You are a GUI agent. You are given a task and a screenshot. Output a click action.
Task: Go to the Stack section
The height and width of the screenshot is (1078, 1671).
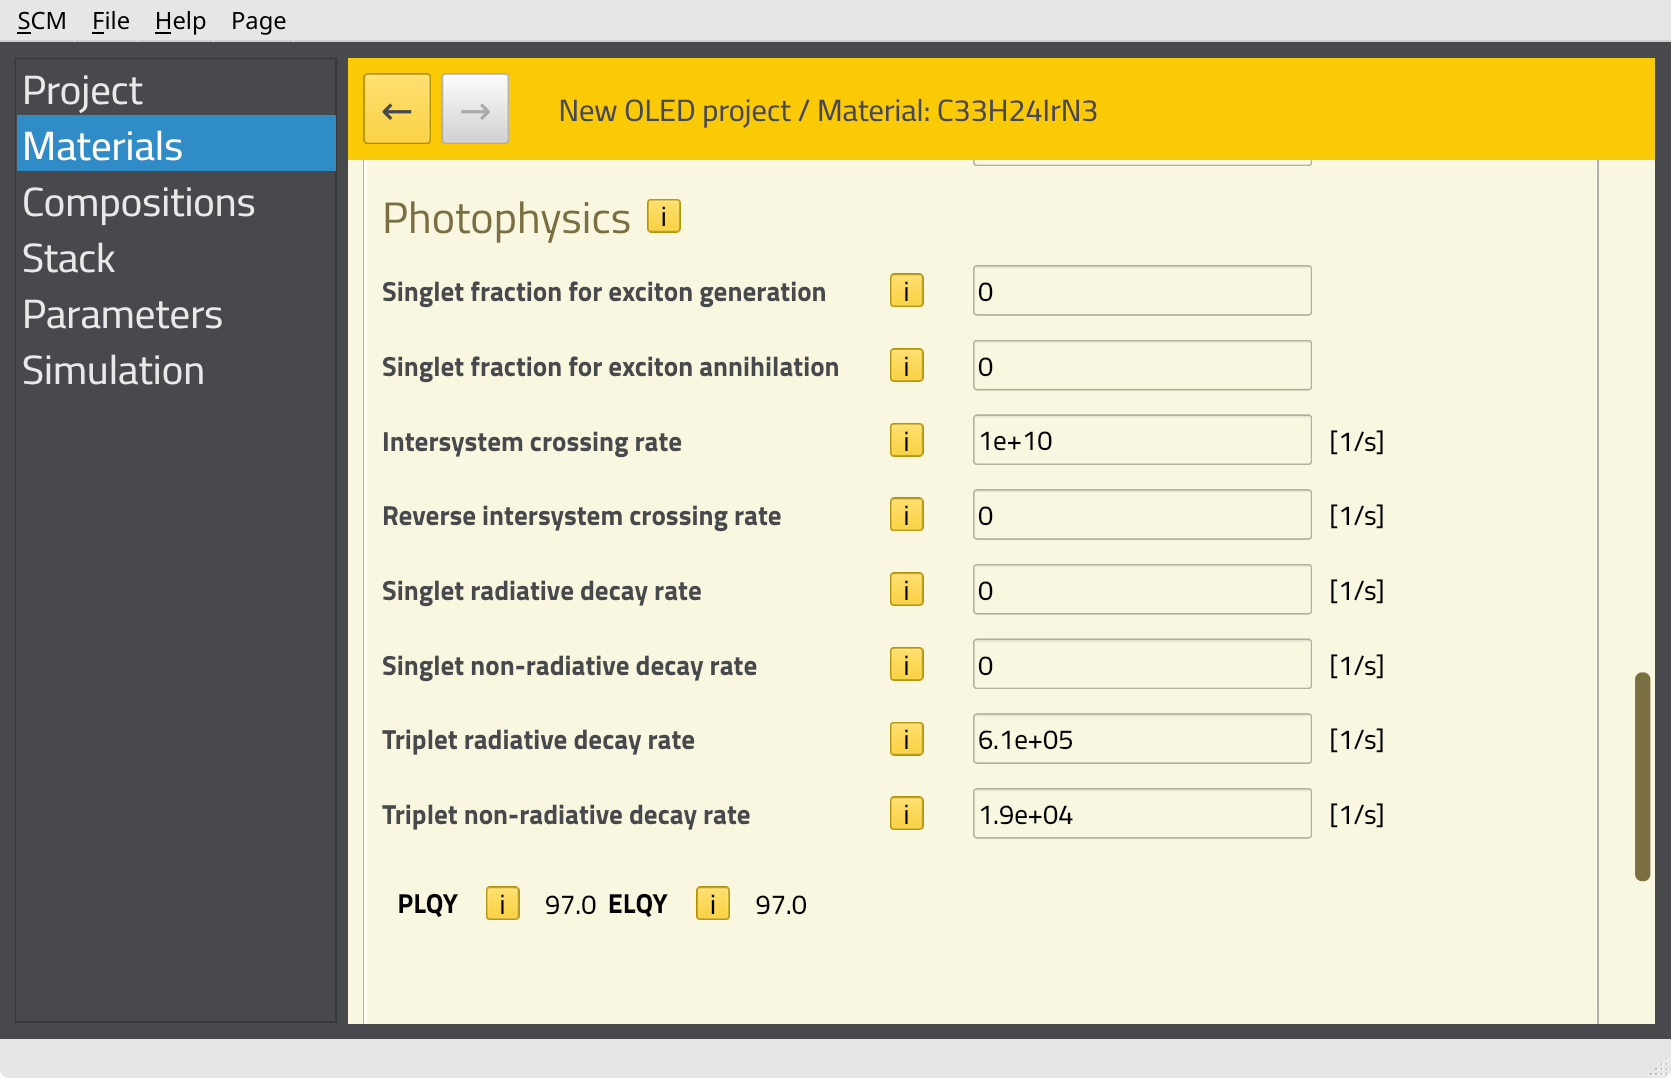click(69, 259)
